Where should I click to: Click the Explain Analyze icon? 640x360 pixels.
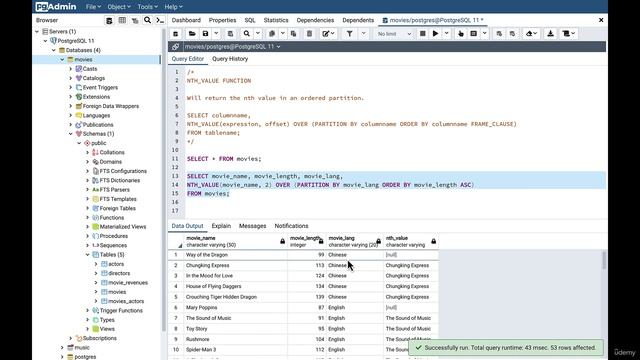(x=473, y=34)
